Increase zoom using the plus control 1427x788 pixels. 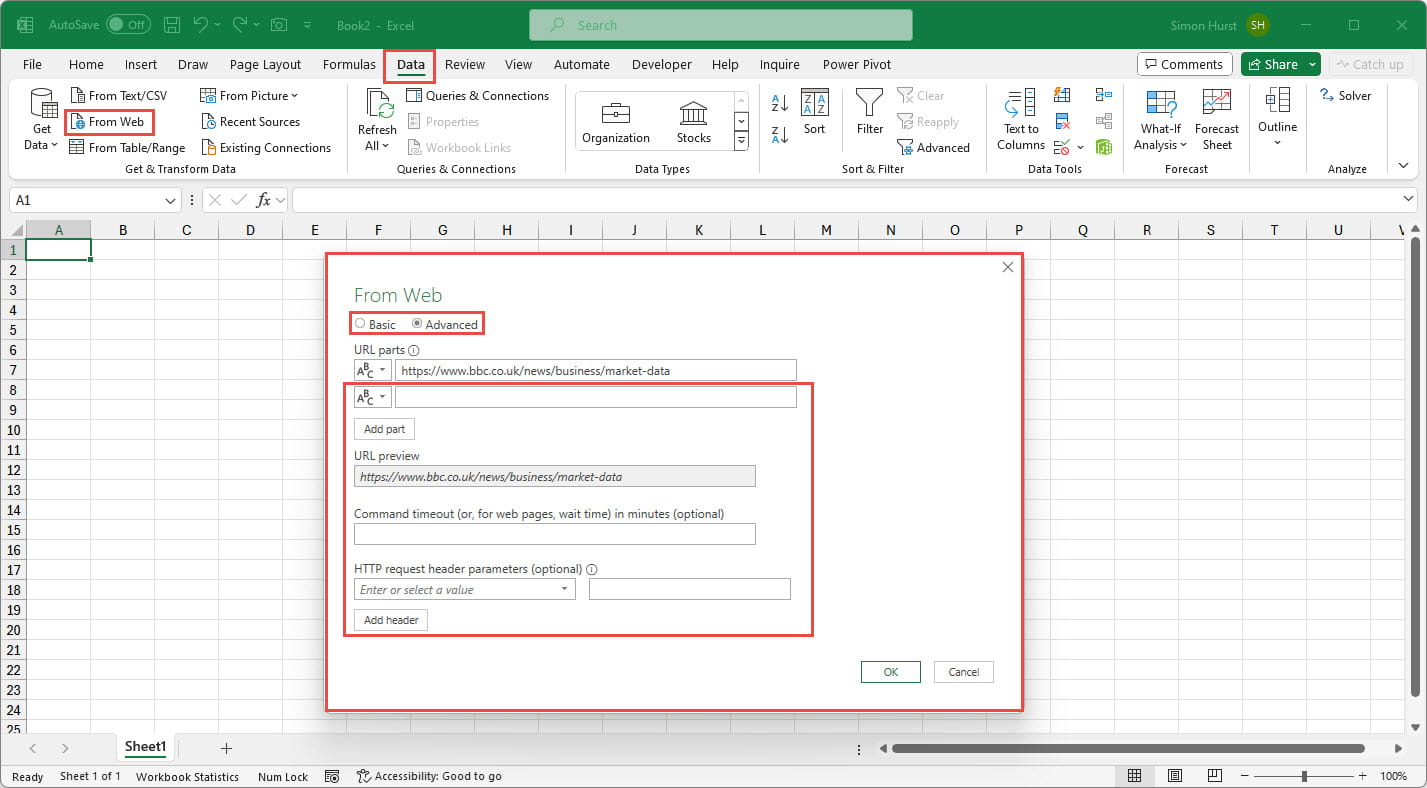[1362, 775]
